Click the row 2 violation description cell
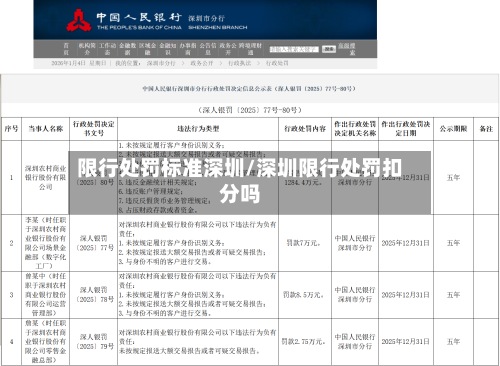This screenshot has height=366, width=500. pyautogui.click(x=198, y=243)
